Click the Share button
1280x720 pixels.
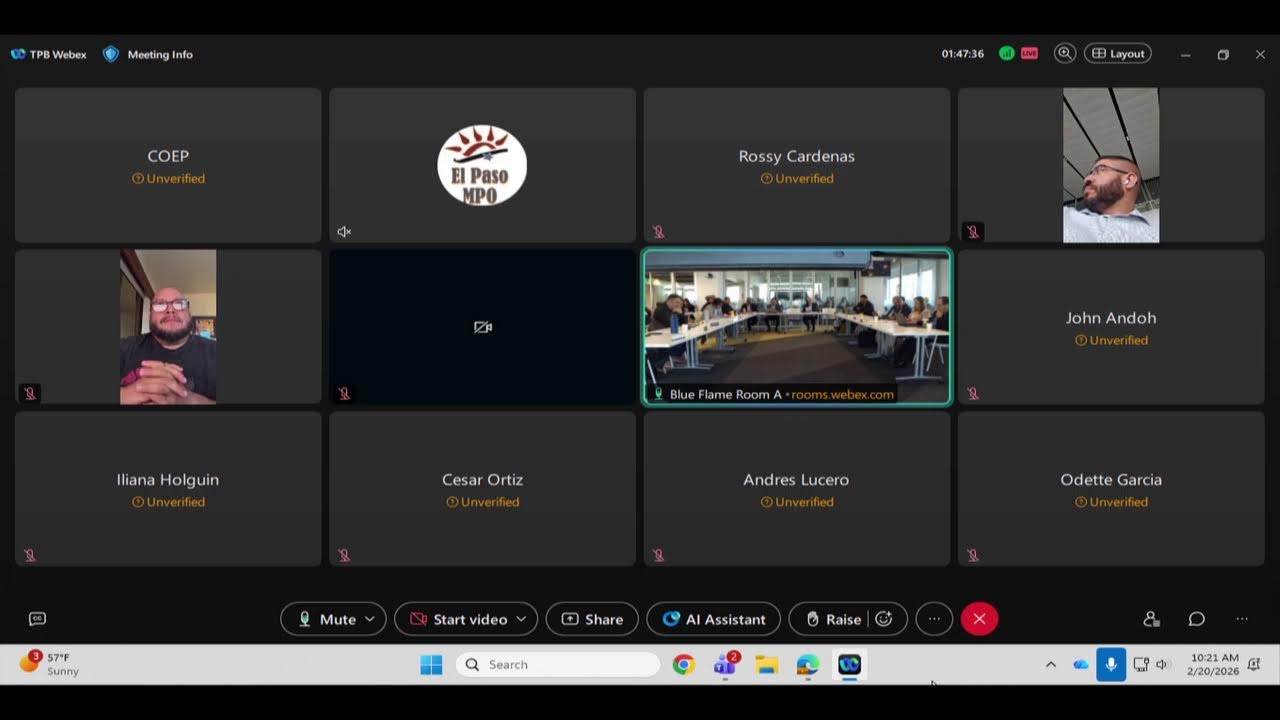tap(592, 619)
